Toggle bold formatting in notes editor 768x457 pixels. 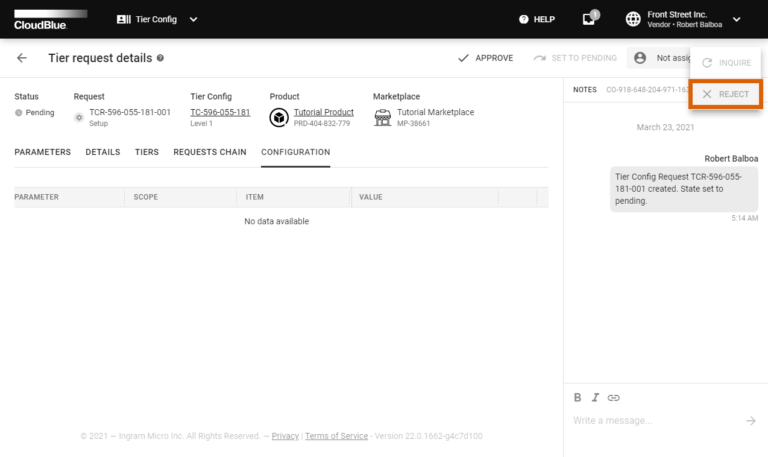577,398
